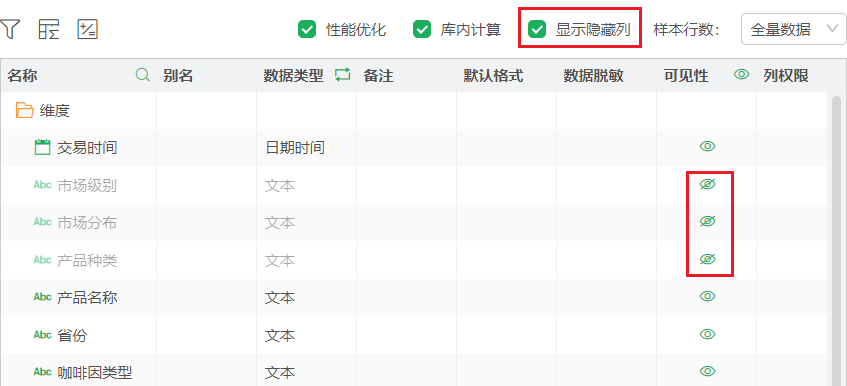Click the Abc icon of 省份
Screen dimensions: 847x386
point(42,335)
